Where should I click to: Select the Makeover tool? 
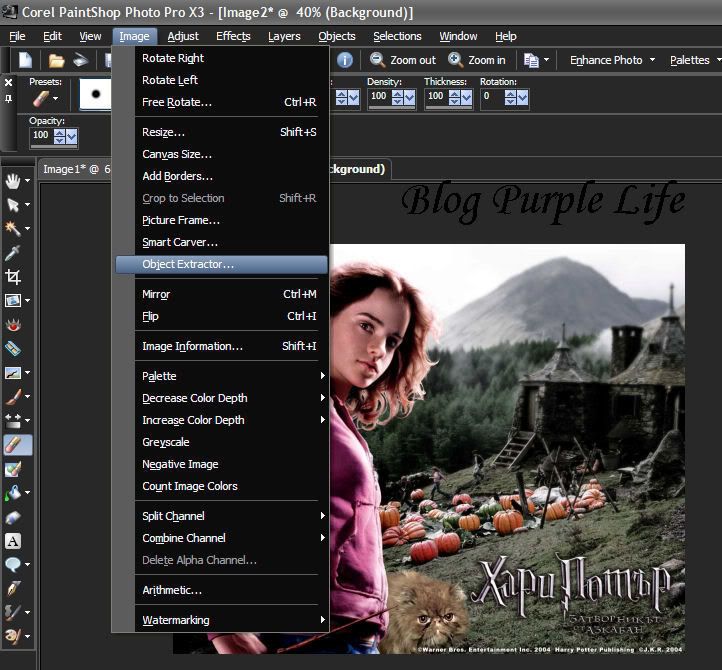click(12, 349)
